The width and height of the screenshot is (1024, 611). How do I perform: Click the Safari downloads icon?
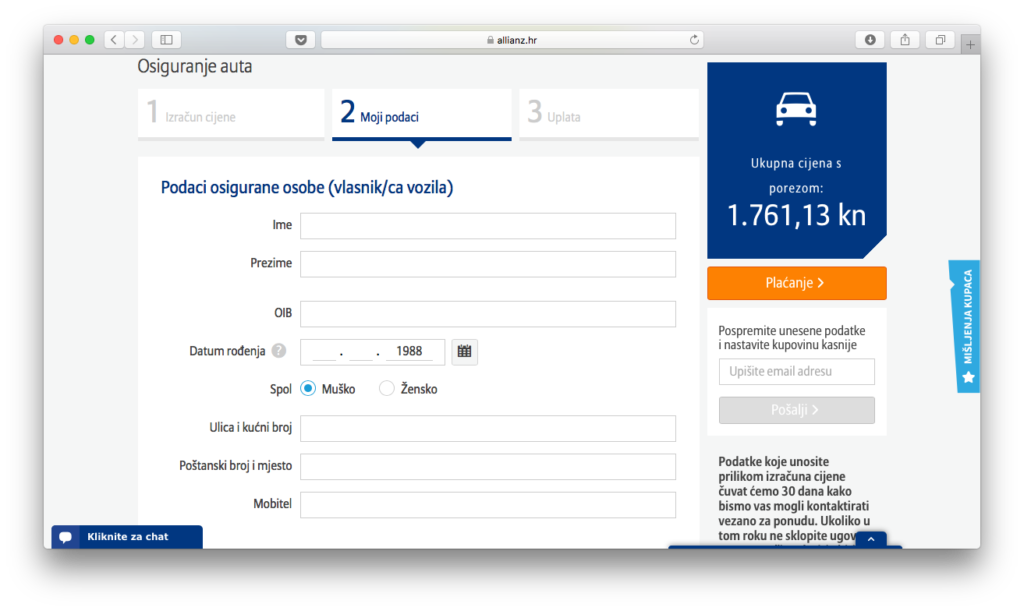click(870, 40)
